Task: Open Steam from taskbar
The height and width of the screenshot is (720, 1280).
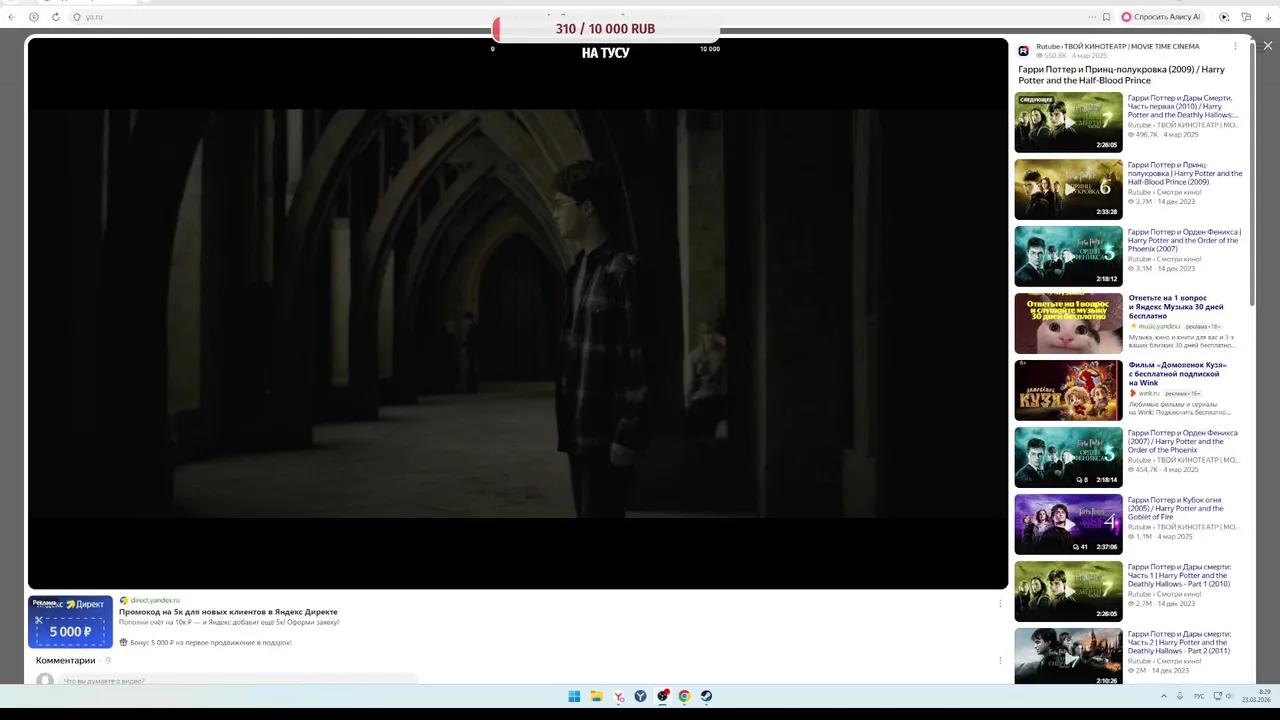Action: pyautogui.click(x=706, y=696)
